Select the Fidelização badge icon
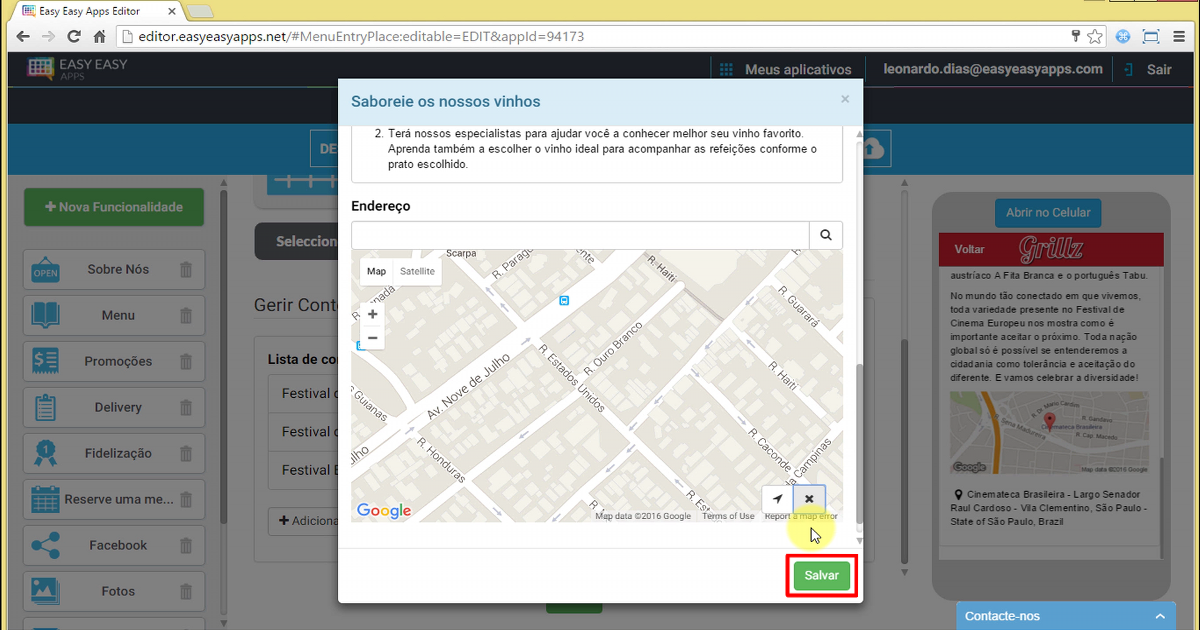1200x630 pixels. pos(45,453)
